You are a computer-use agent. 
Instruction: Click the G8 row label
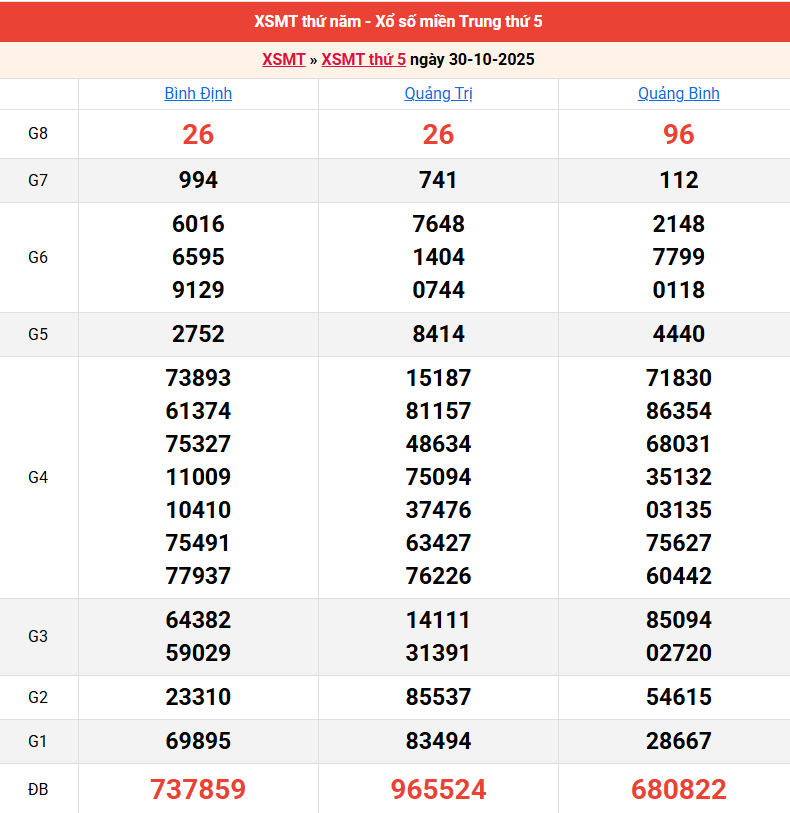click(x=38, y=134)
